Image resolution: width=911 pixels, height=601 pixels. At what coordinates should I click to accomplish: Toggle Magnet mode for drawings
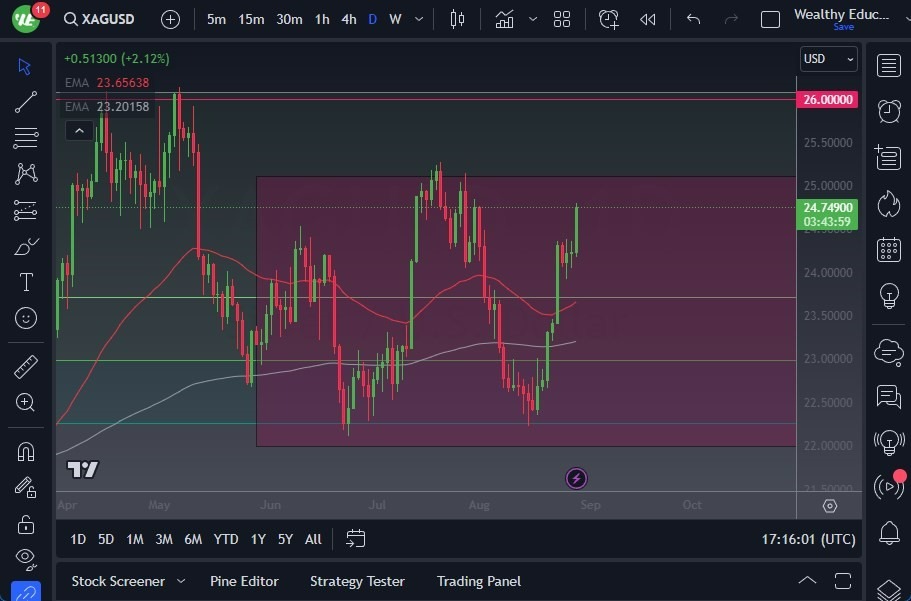pos(25,452)
